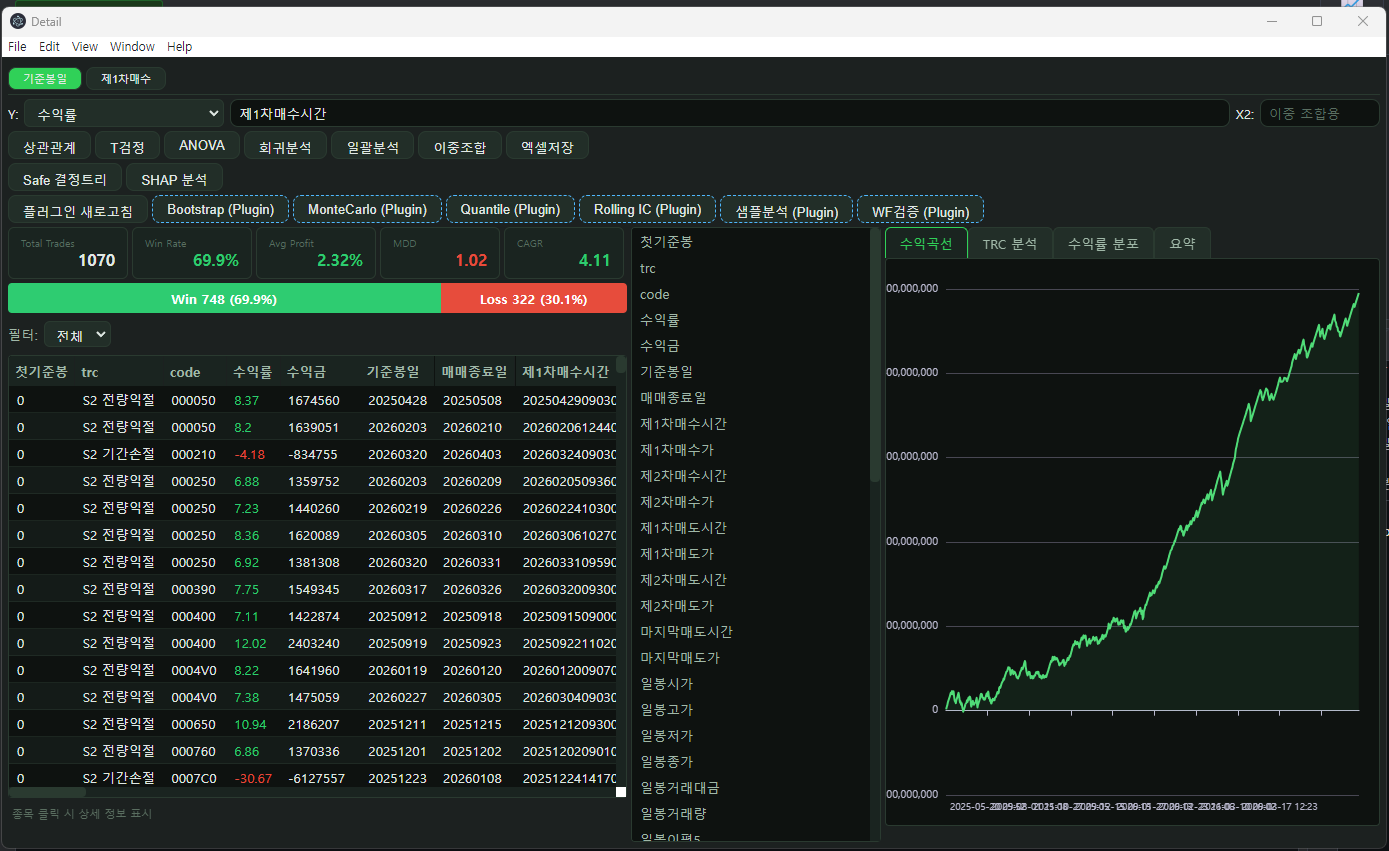Select 제2차매수시간 in the variable list
1389x851 pixels.
750,476
